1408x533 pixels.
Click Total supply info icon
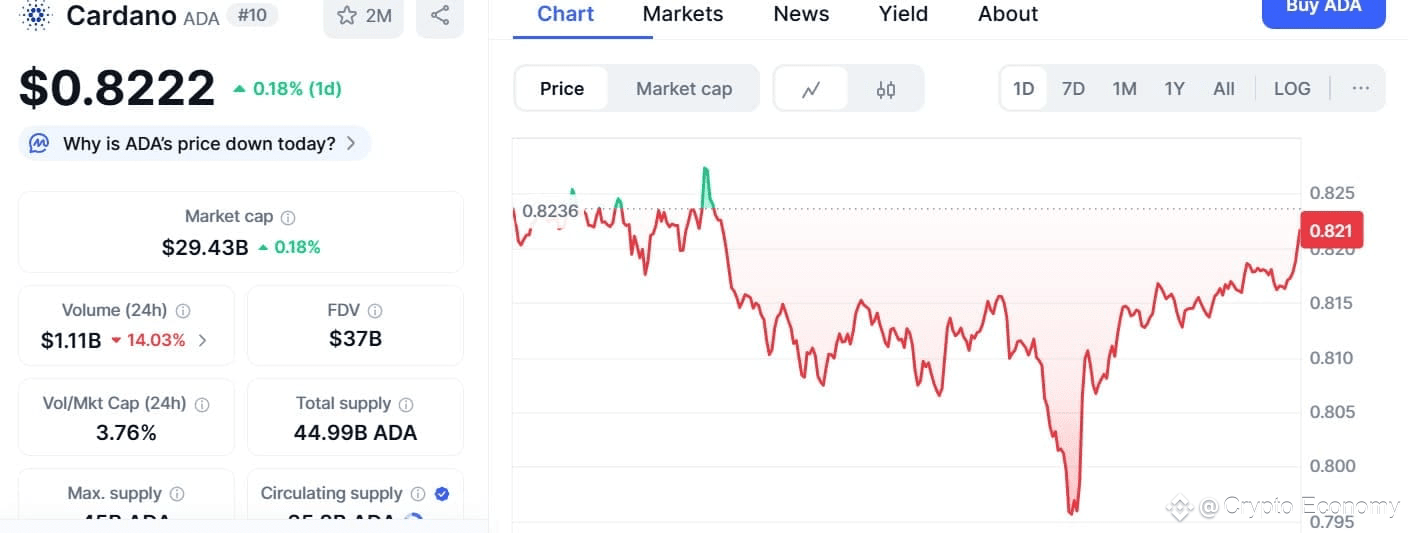tap(406, 404)
